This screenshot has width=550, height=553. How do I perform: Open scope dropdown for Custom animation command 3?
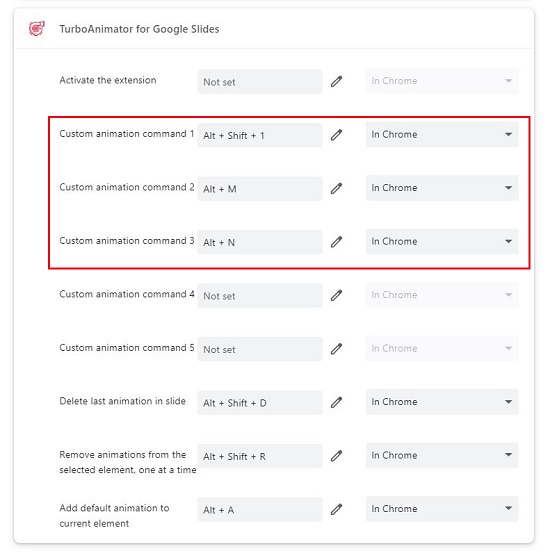pos(442,242)
